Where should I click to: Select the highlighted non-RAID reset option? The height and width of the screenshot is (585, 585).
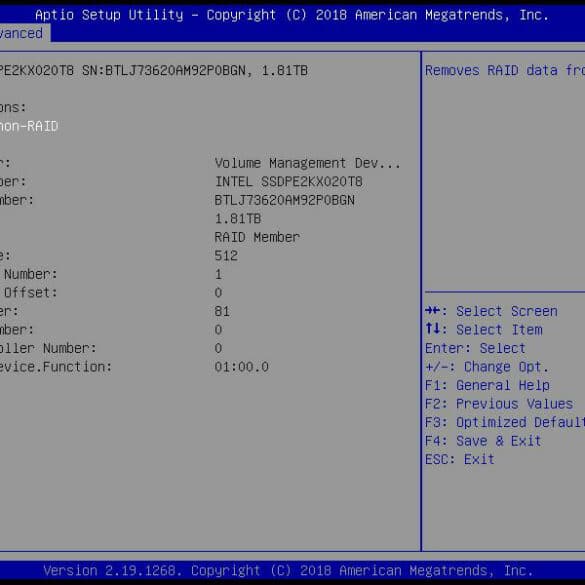click(x=29, y=126)
